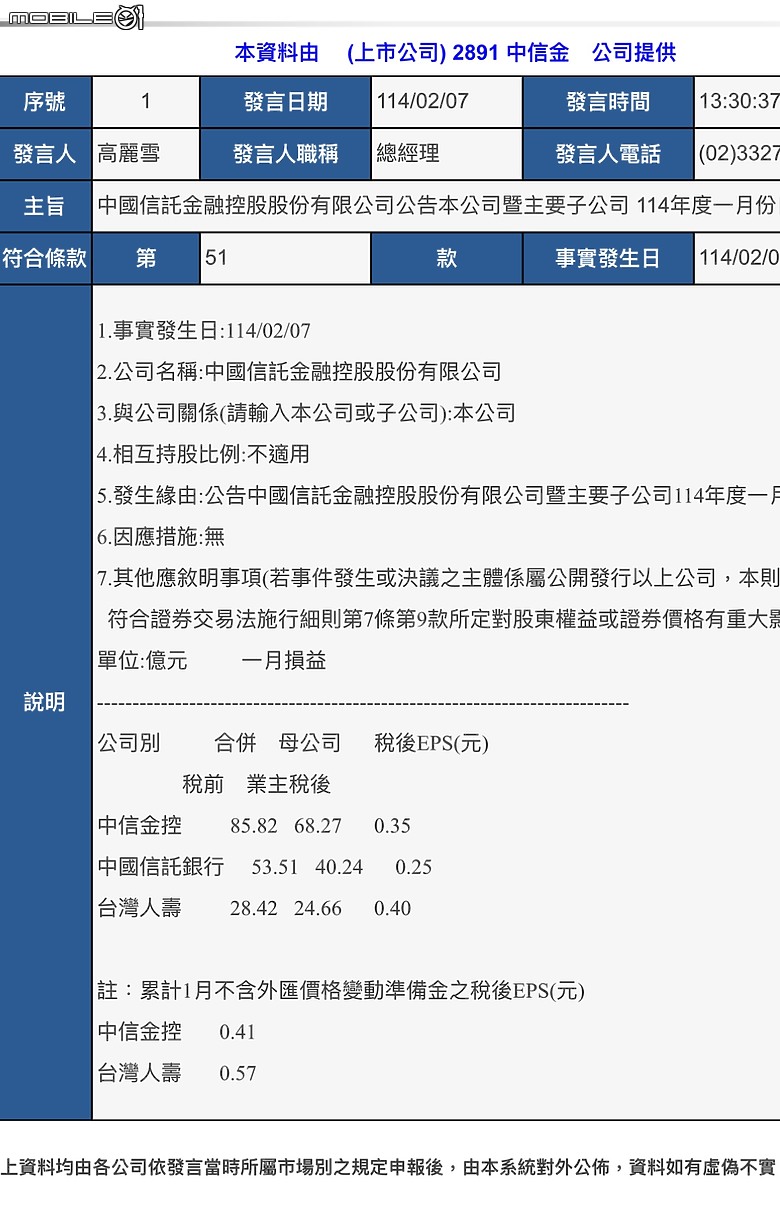Select 台灣人壽 after-tax value 24.66

(318, 908)
